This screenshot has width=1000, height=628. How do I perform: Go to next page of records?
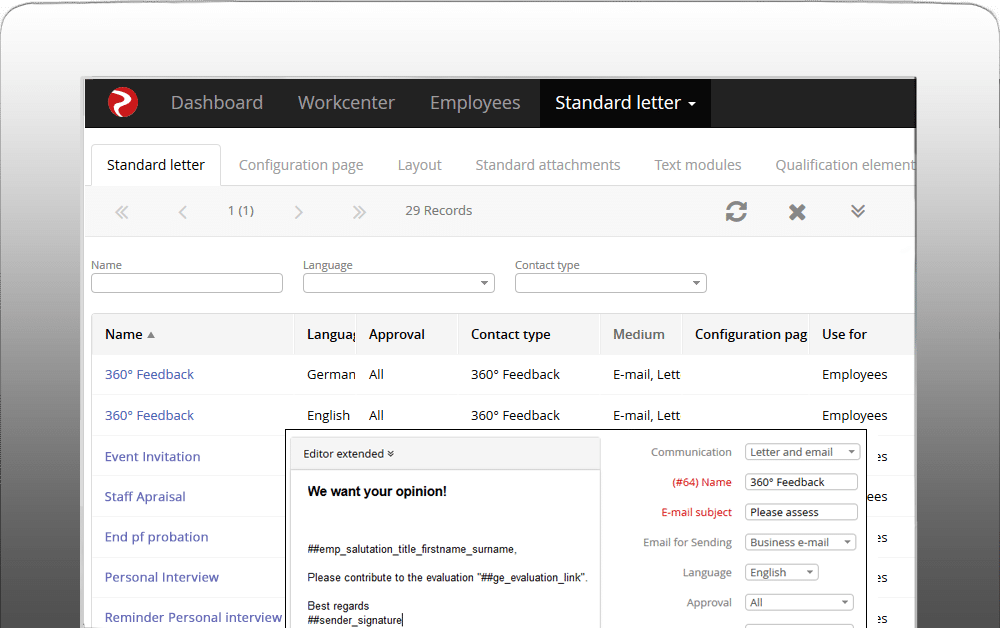point(298,212)
